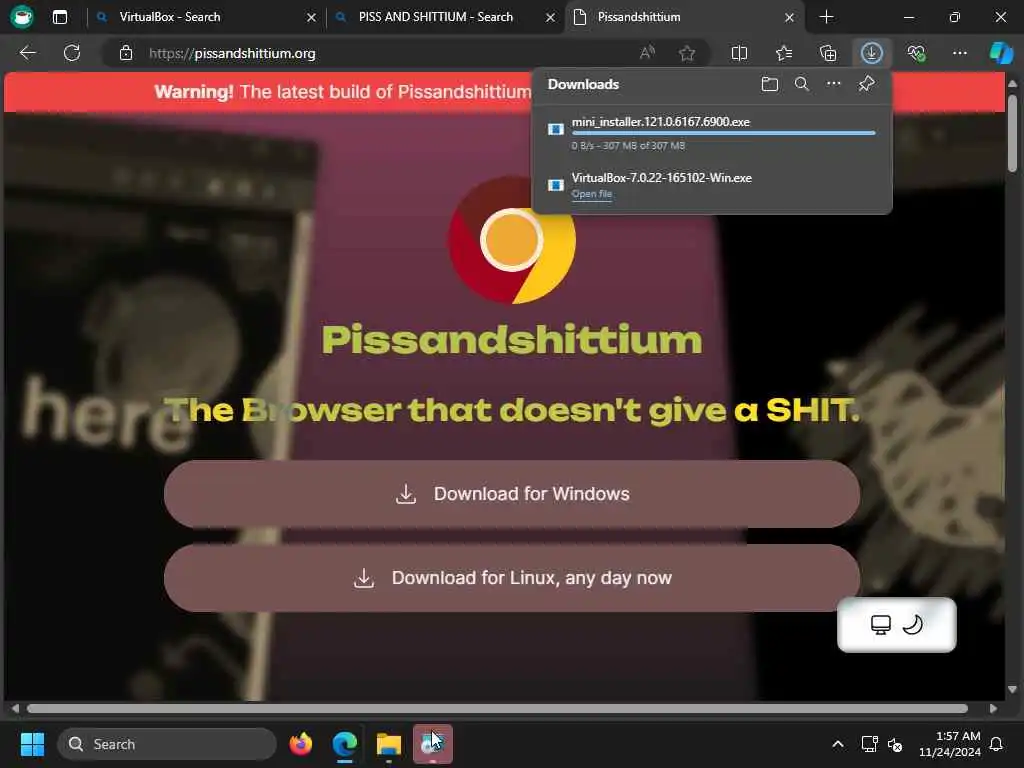Image resolution: width=1024 pixels, height=768 pixels.
Task: Open more options in Downloads panel
Action: point(833,84)
